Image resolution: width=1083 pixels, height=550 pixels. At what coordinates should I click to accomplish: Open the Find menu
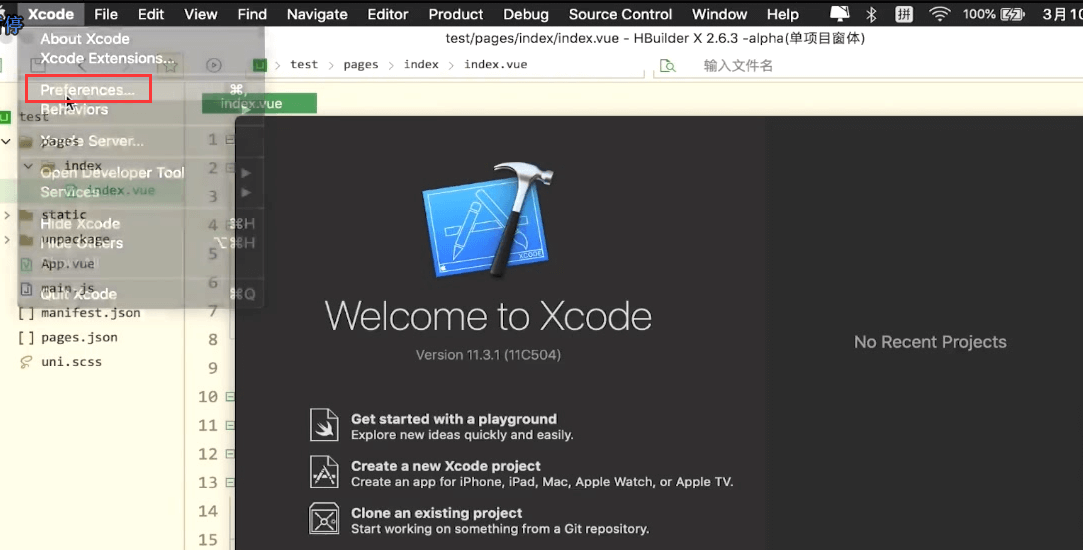[252, 14]
